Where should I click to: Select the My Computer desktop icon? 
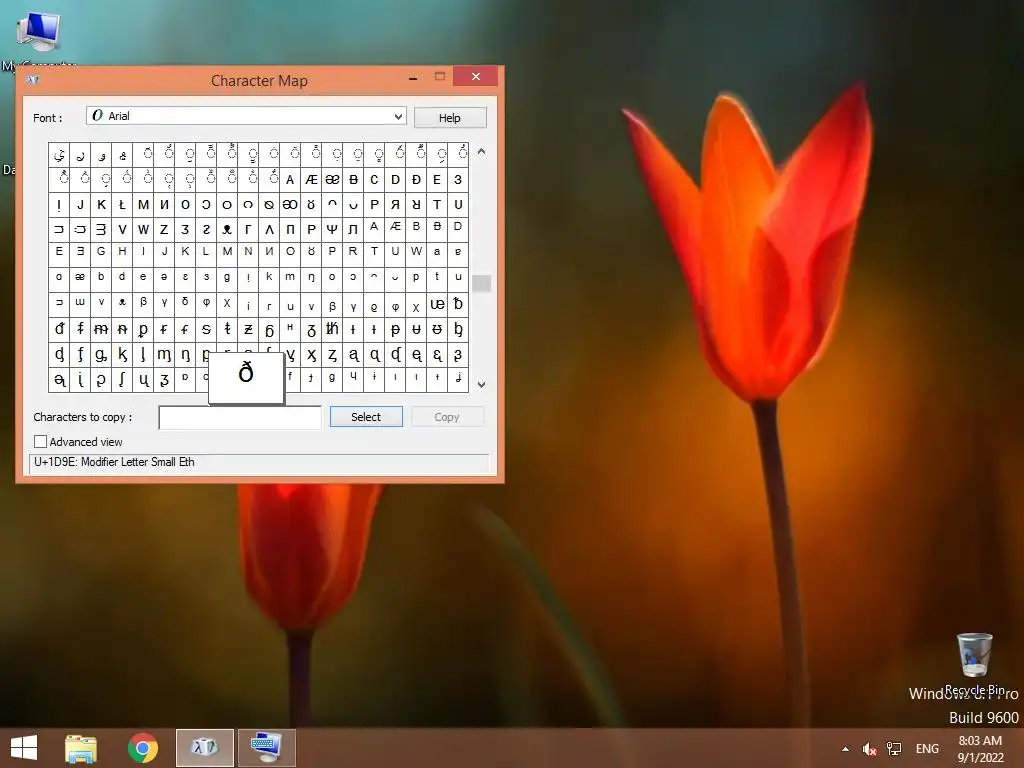[x=39, y=38]
